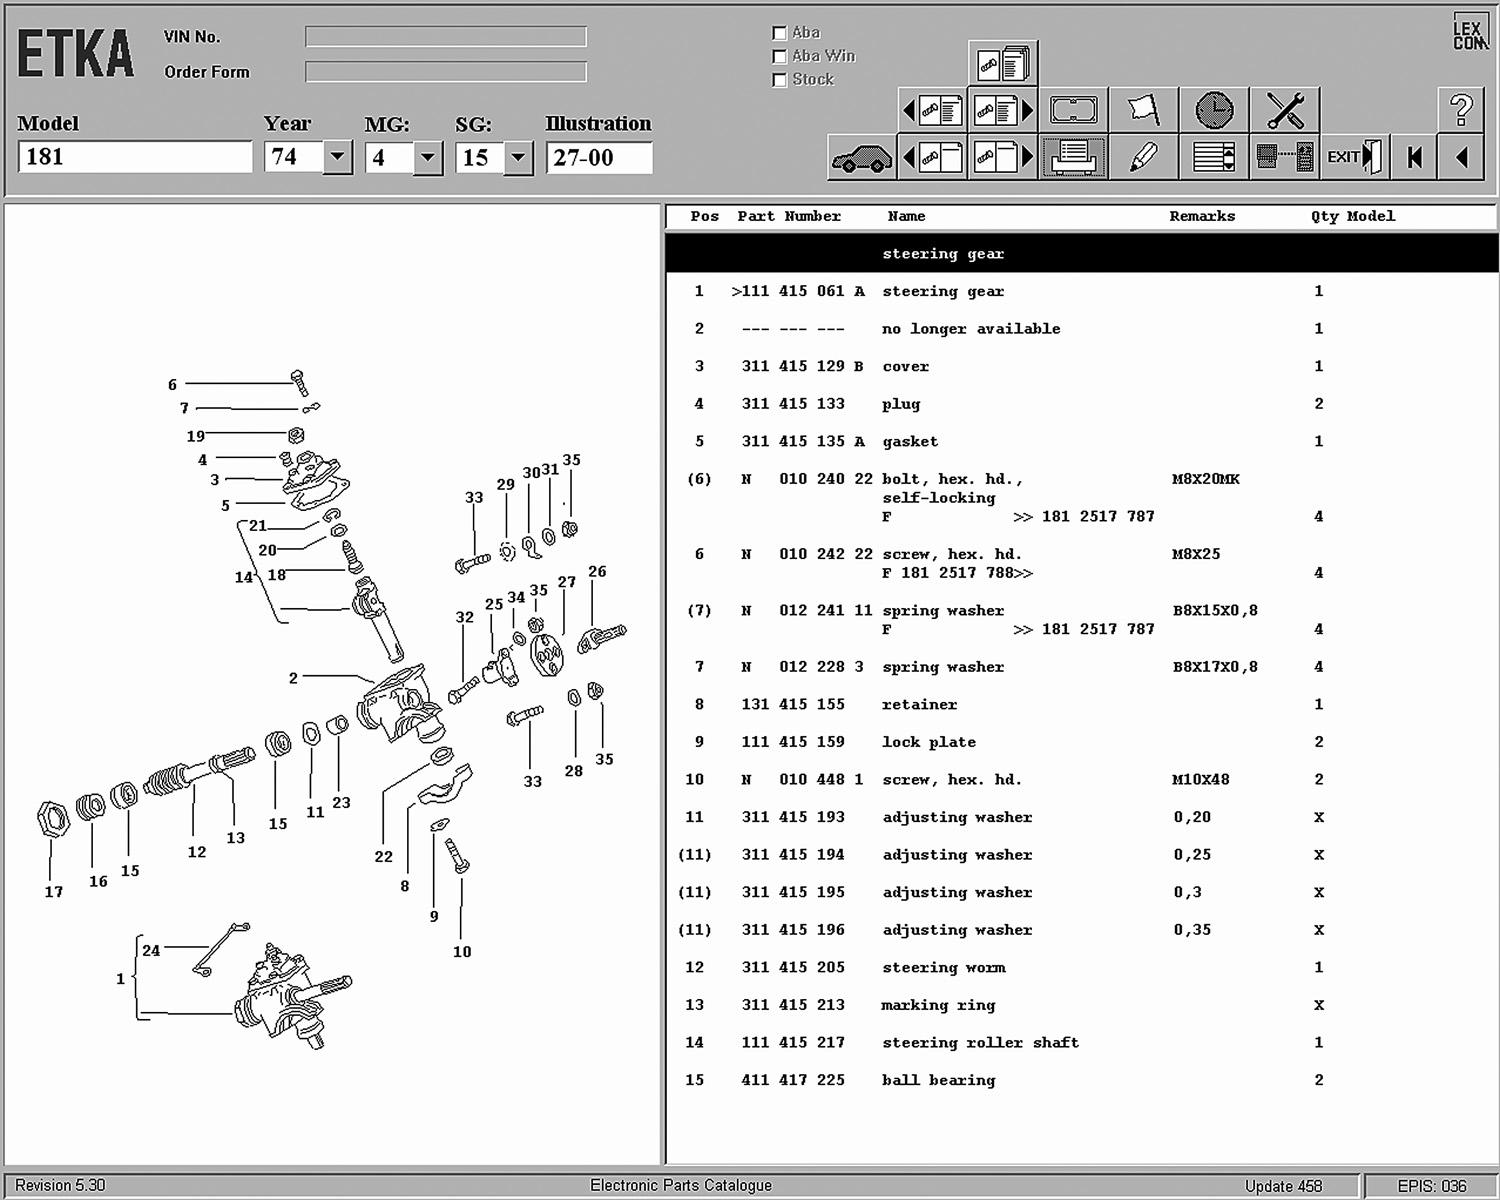Screen dimensions: 1500x1200
Task: Open the MG dropdown list
Action: click(x=428, y=158)
